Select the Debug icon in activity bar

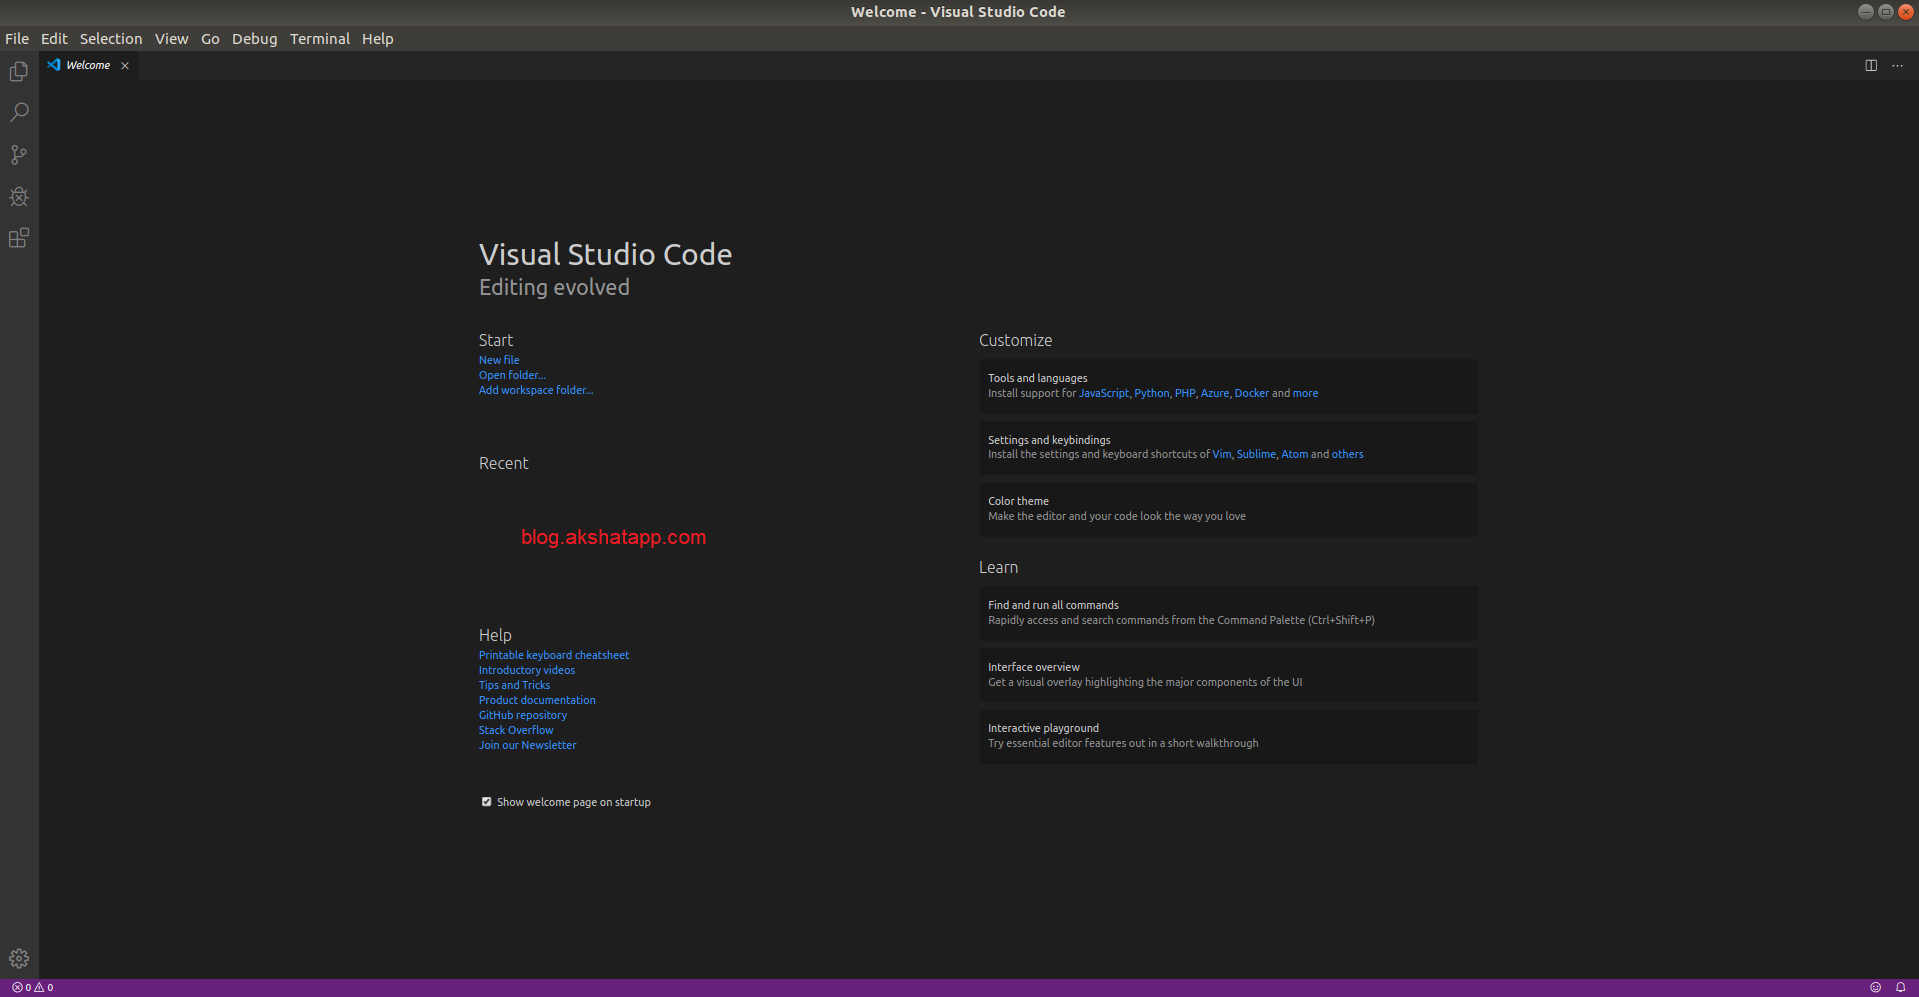pyautogui.click(x=19, y=196)
